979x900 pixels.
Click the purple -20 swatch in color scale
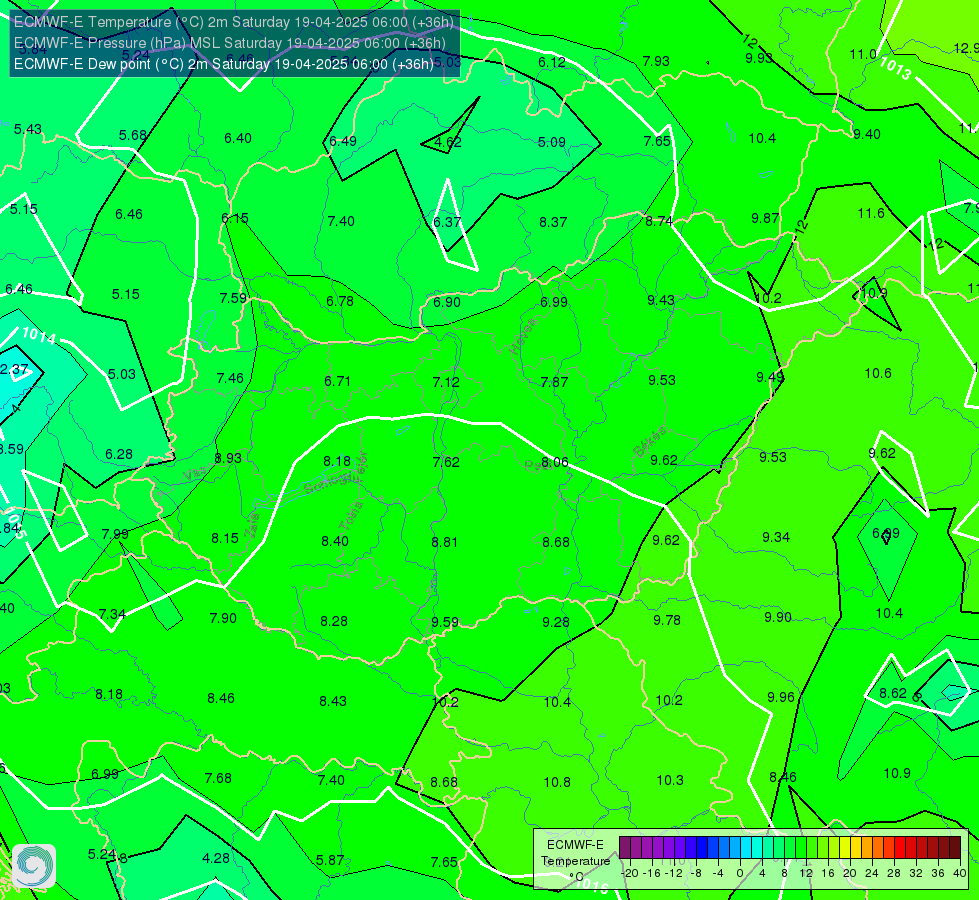point(624,848)
